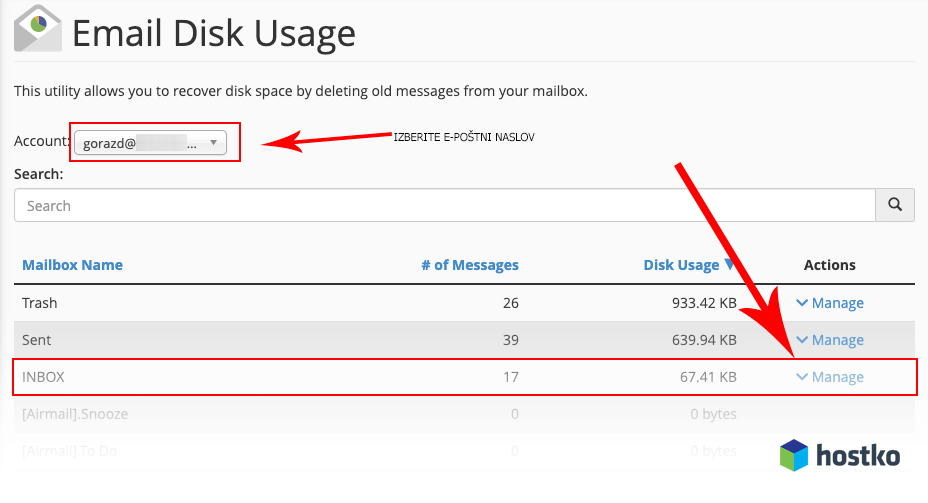Image resolution: width=928 pixels, height=503 pixels.
Task: Expand Manage options for Trash mailbox
Action: point(830,303)
